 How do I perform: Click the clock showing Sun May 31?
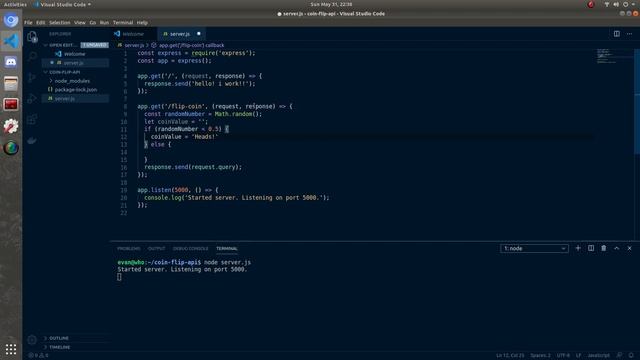coord(331,4)
